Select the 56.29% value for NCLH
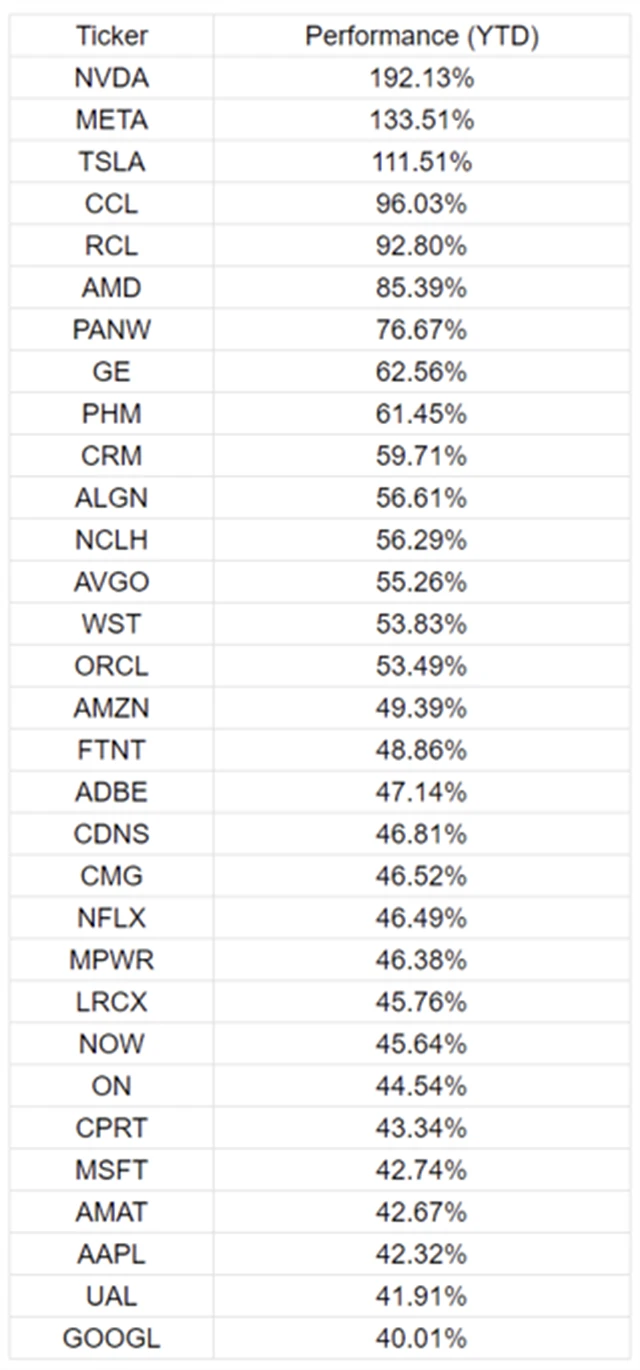 click(422, 540)
